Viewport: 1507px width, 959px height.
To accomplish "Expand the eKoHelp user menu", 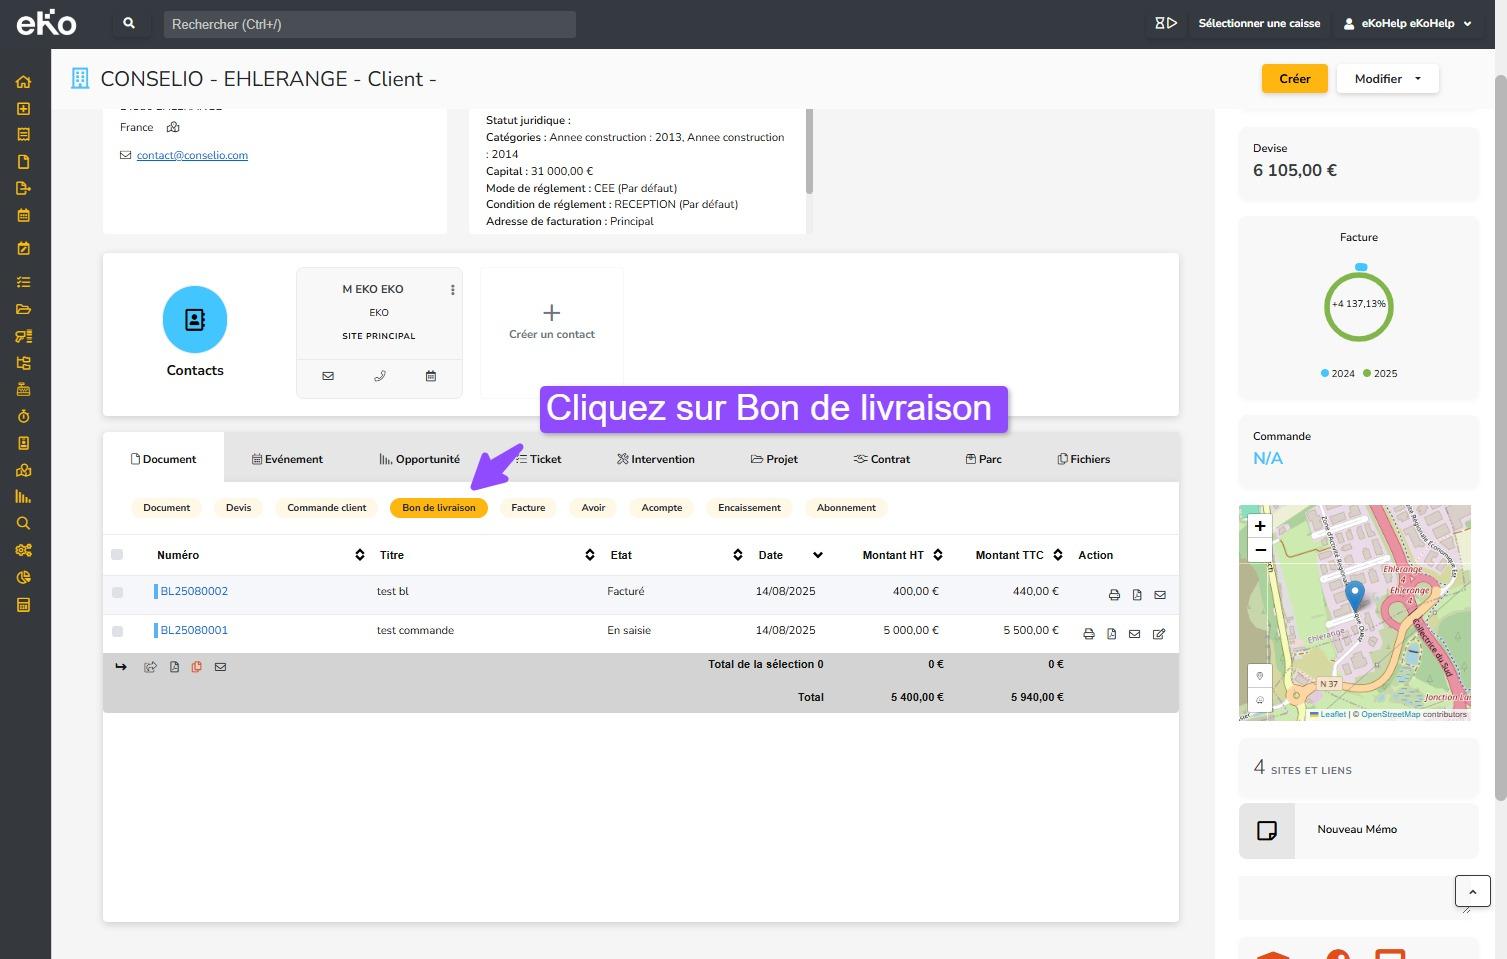I will coord(1407,24).
